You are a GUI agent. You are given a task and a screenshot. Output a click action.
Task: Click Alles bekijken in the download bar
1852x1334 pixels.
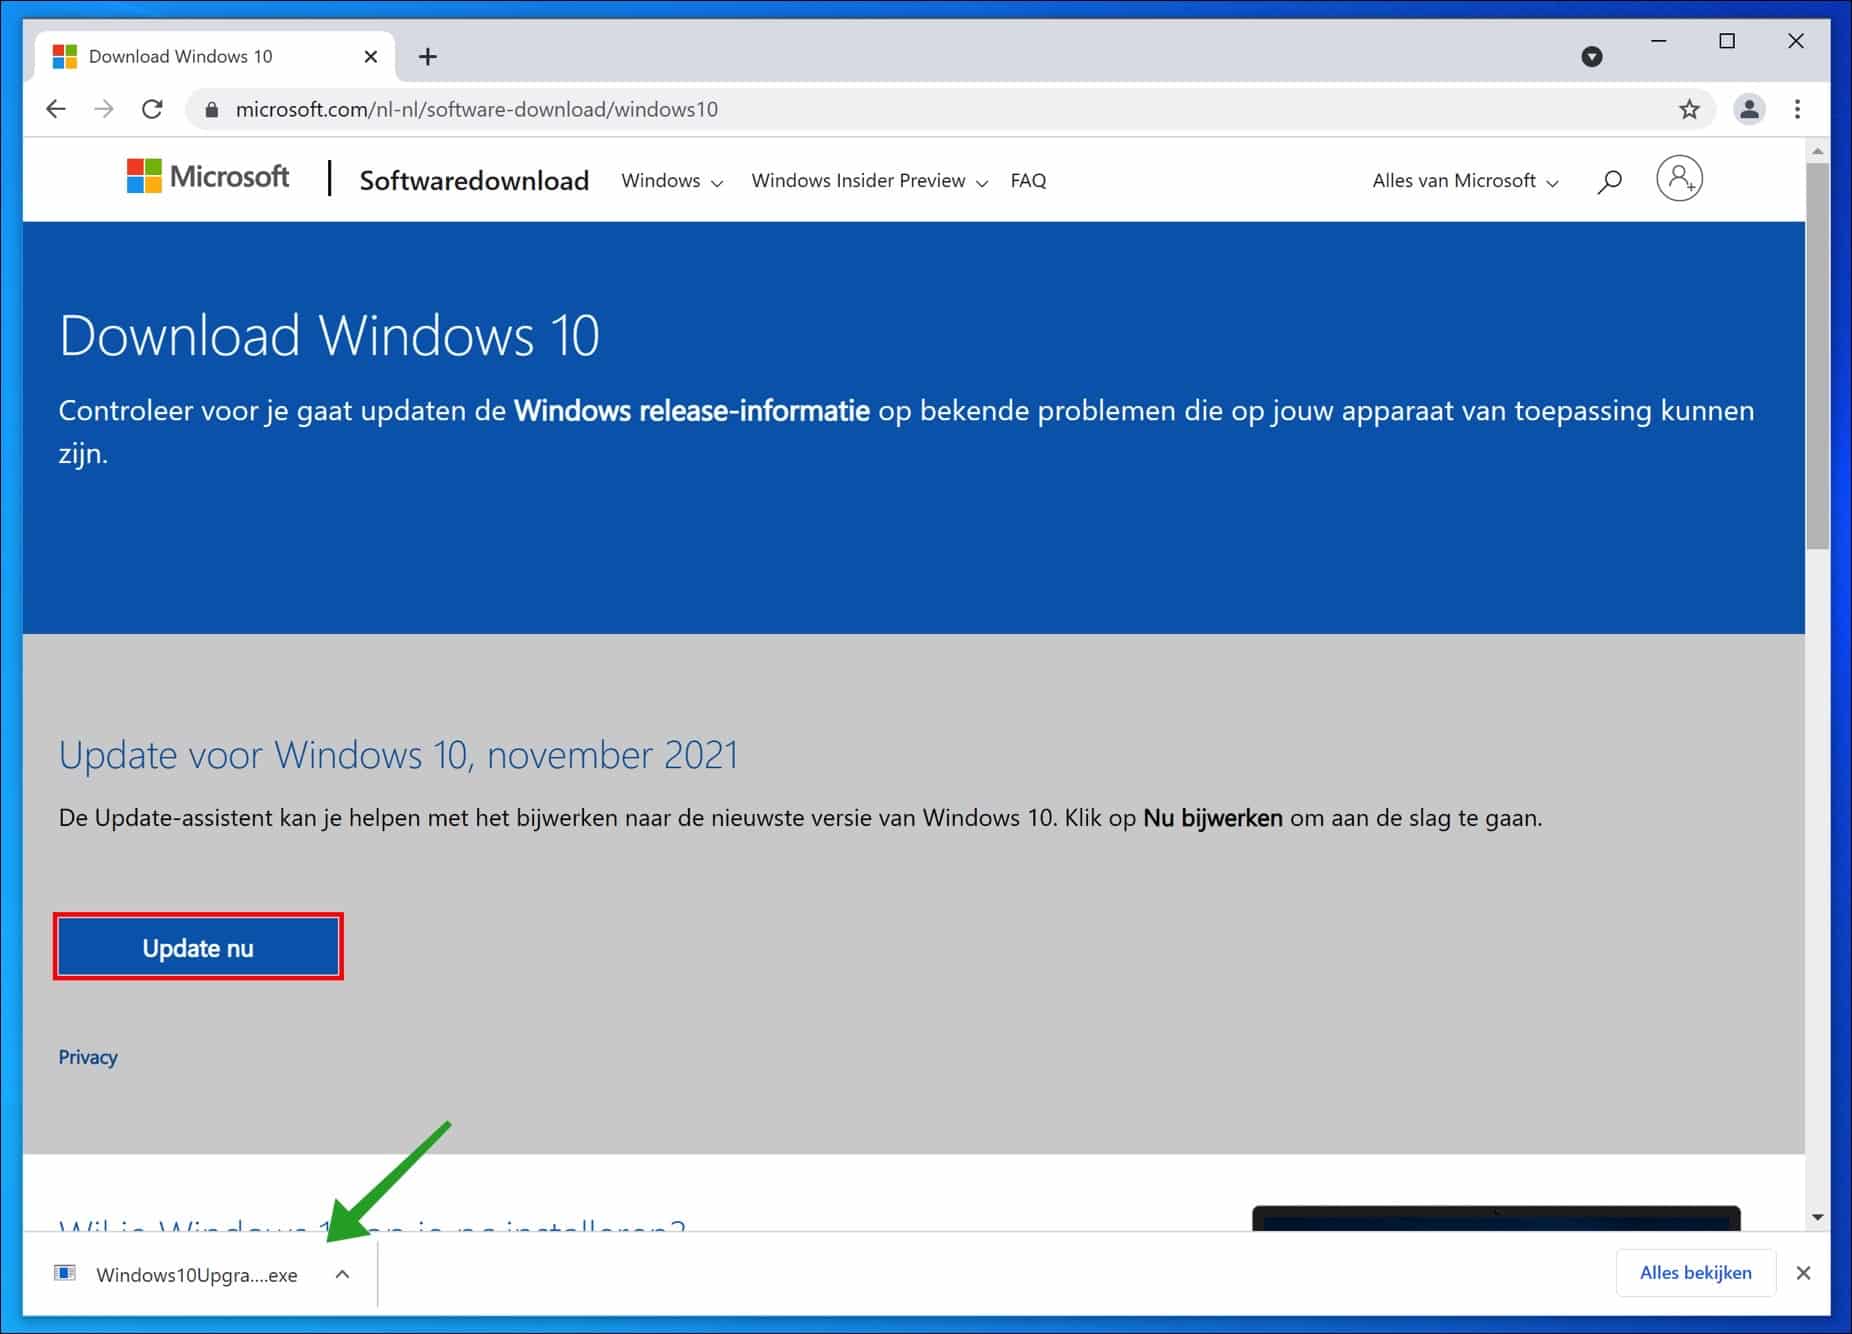pyautogui.click(x=1695, y=1272)
